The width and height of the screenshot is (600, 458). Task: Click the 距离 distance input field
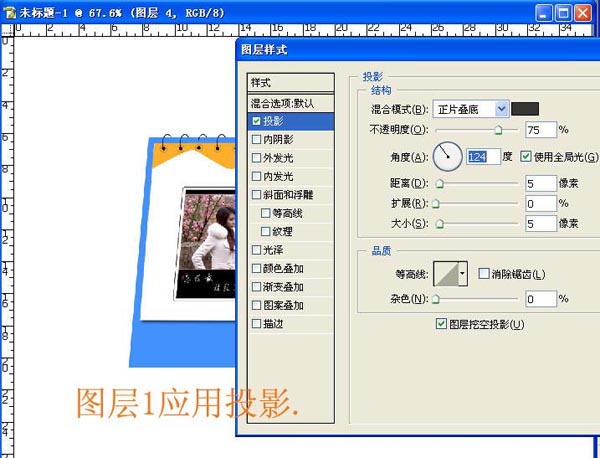click(540, 183)
